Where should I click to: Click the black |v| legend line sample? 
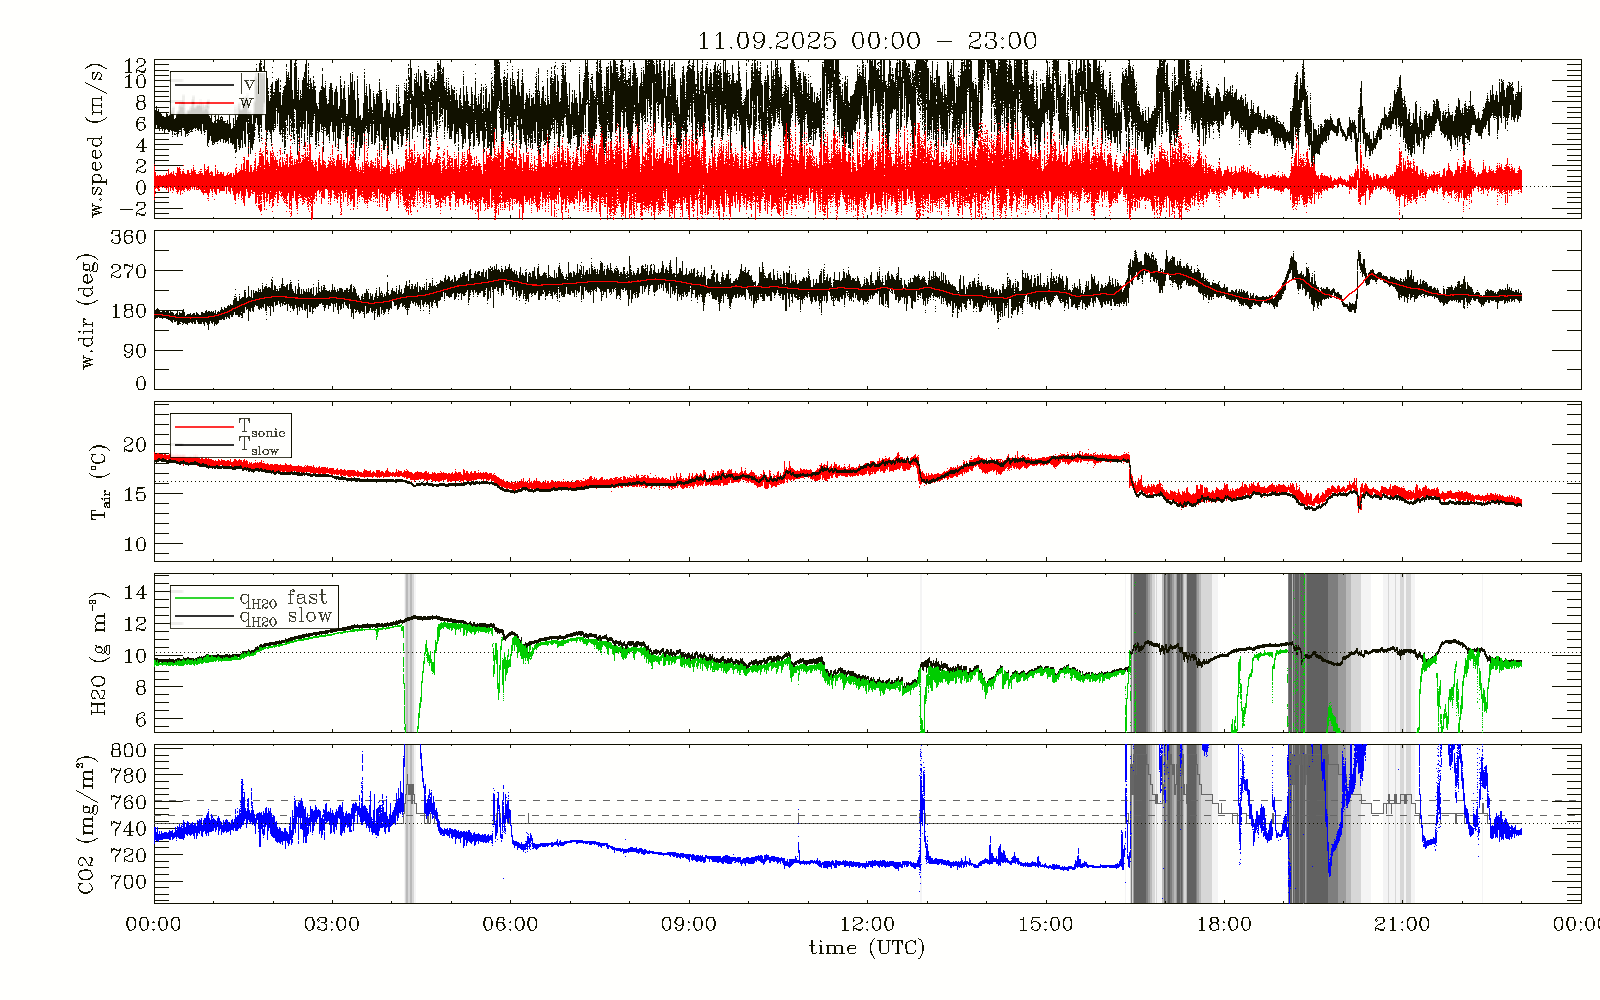[x=205, y=85]
